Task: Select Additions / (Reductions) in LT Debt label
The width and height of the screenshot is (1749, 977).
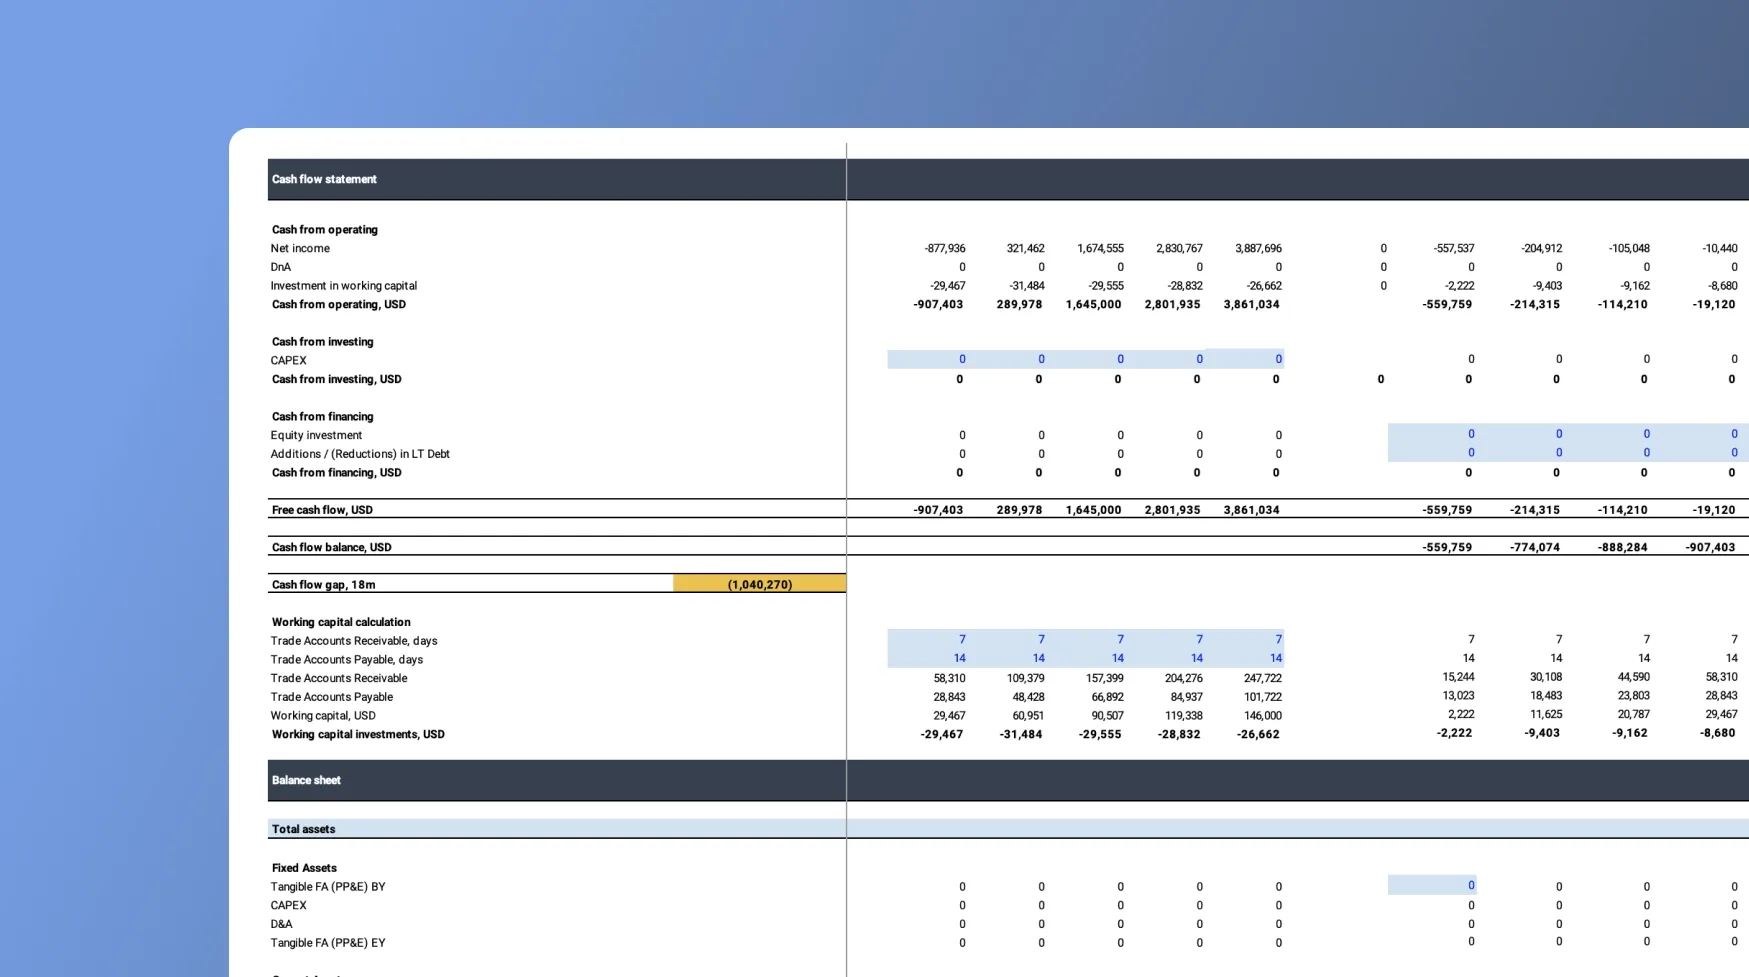Action: (360, 454)
